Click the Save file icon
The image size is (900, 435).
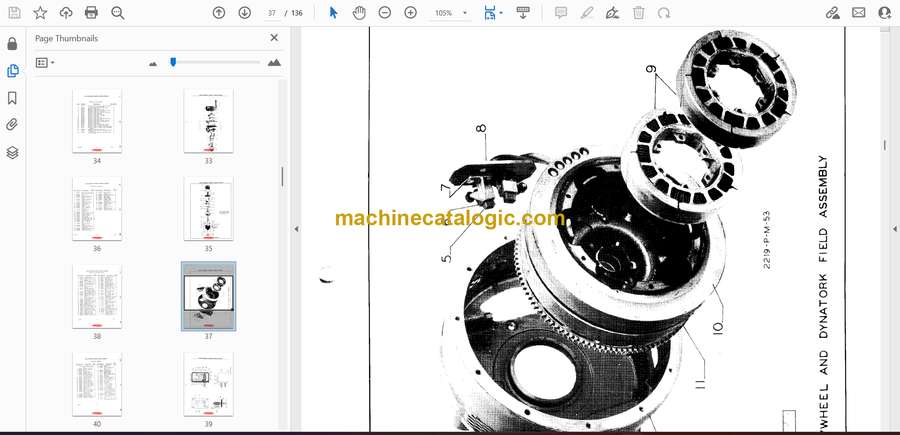[x=14, y=13]
